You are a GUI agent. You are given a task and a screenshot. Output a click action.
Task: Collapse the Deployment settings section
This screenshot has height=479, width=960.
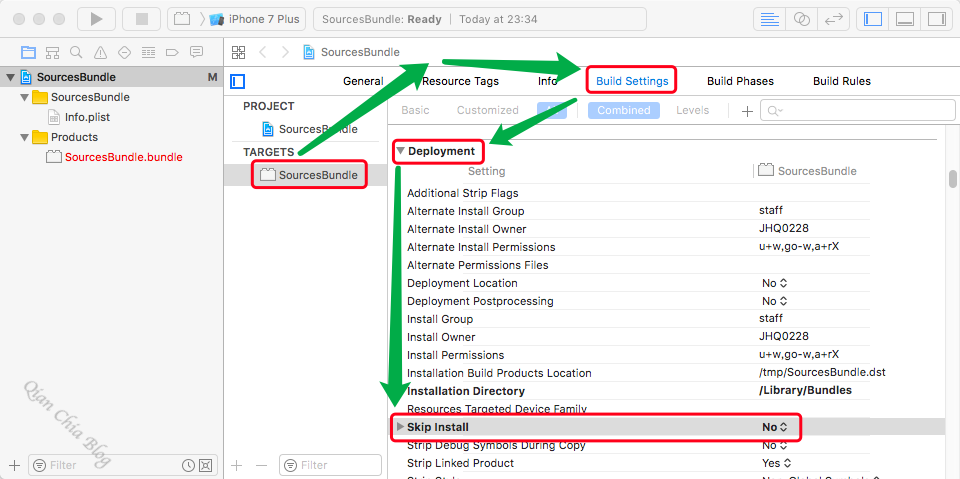point(401,151)
